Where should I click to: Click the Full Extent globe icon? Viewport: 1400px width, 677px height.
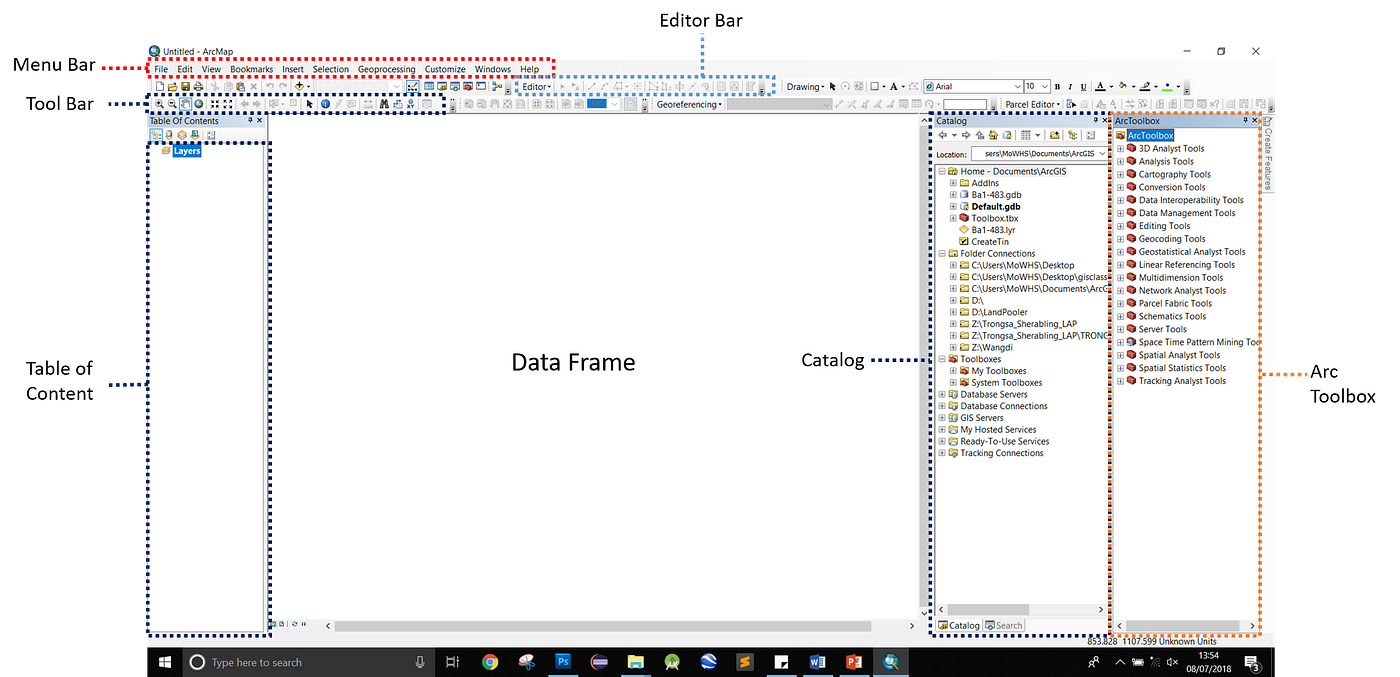click(x=198, y=104)
